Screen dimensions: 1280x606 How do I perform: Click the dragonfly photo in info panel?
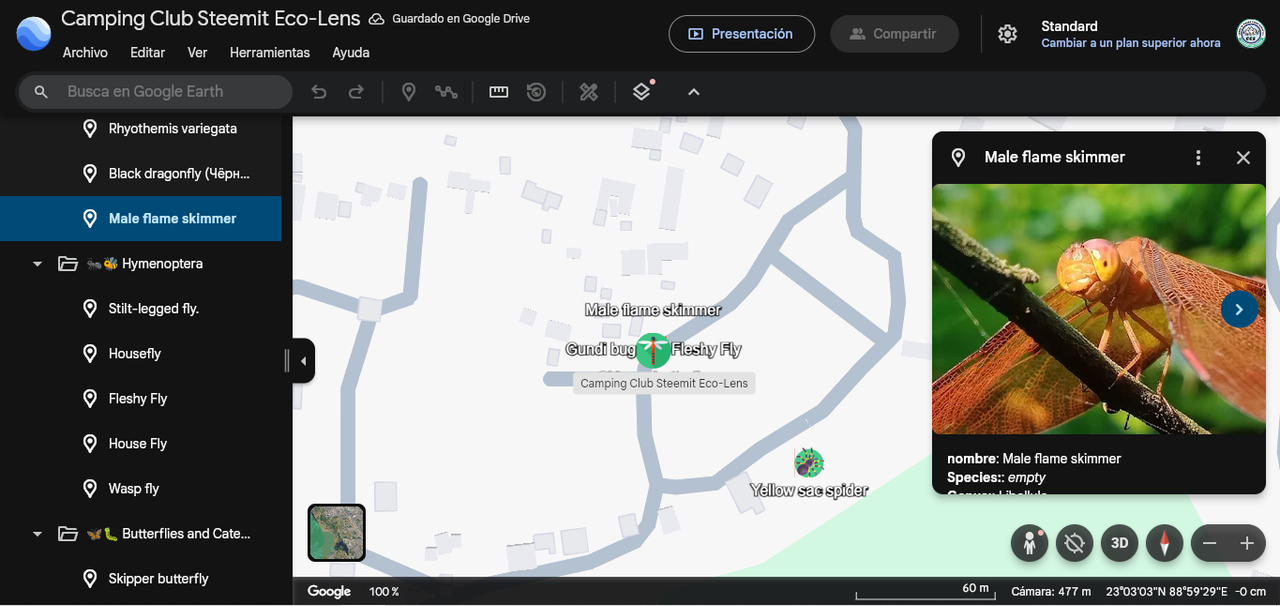1099,309
